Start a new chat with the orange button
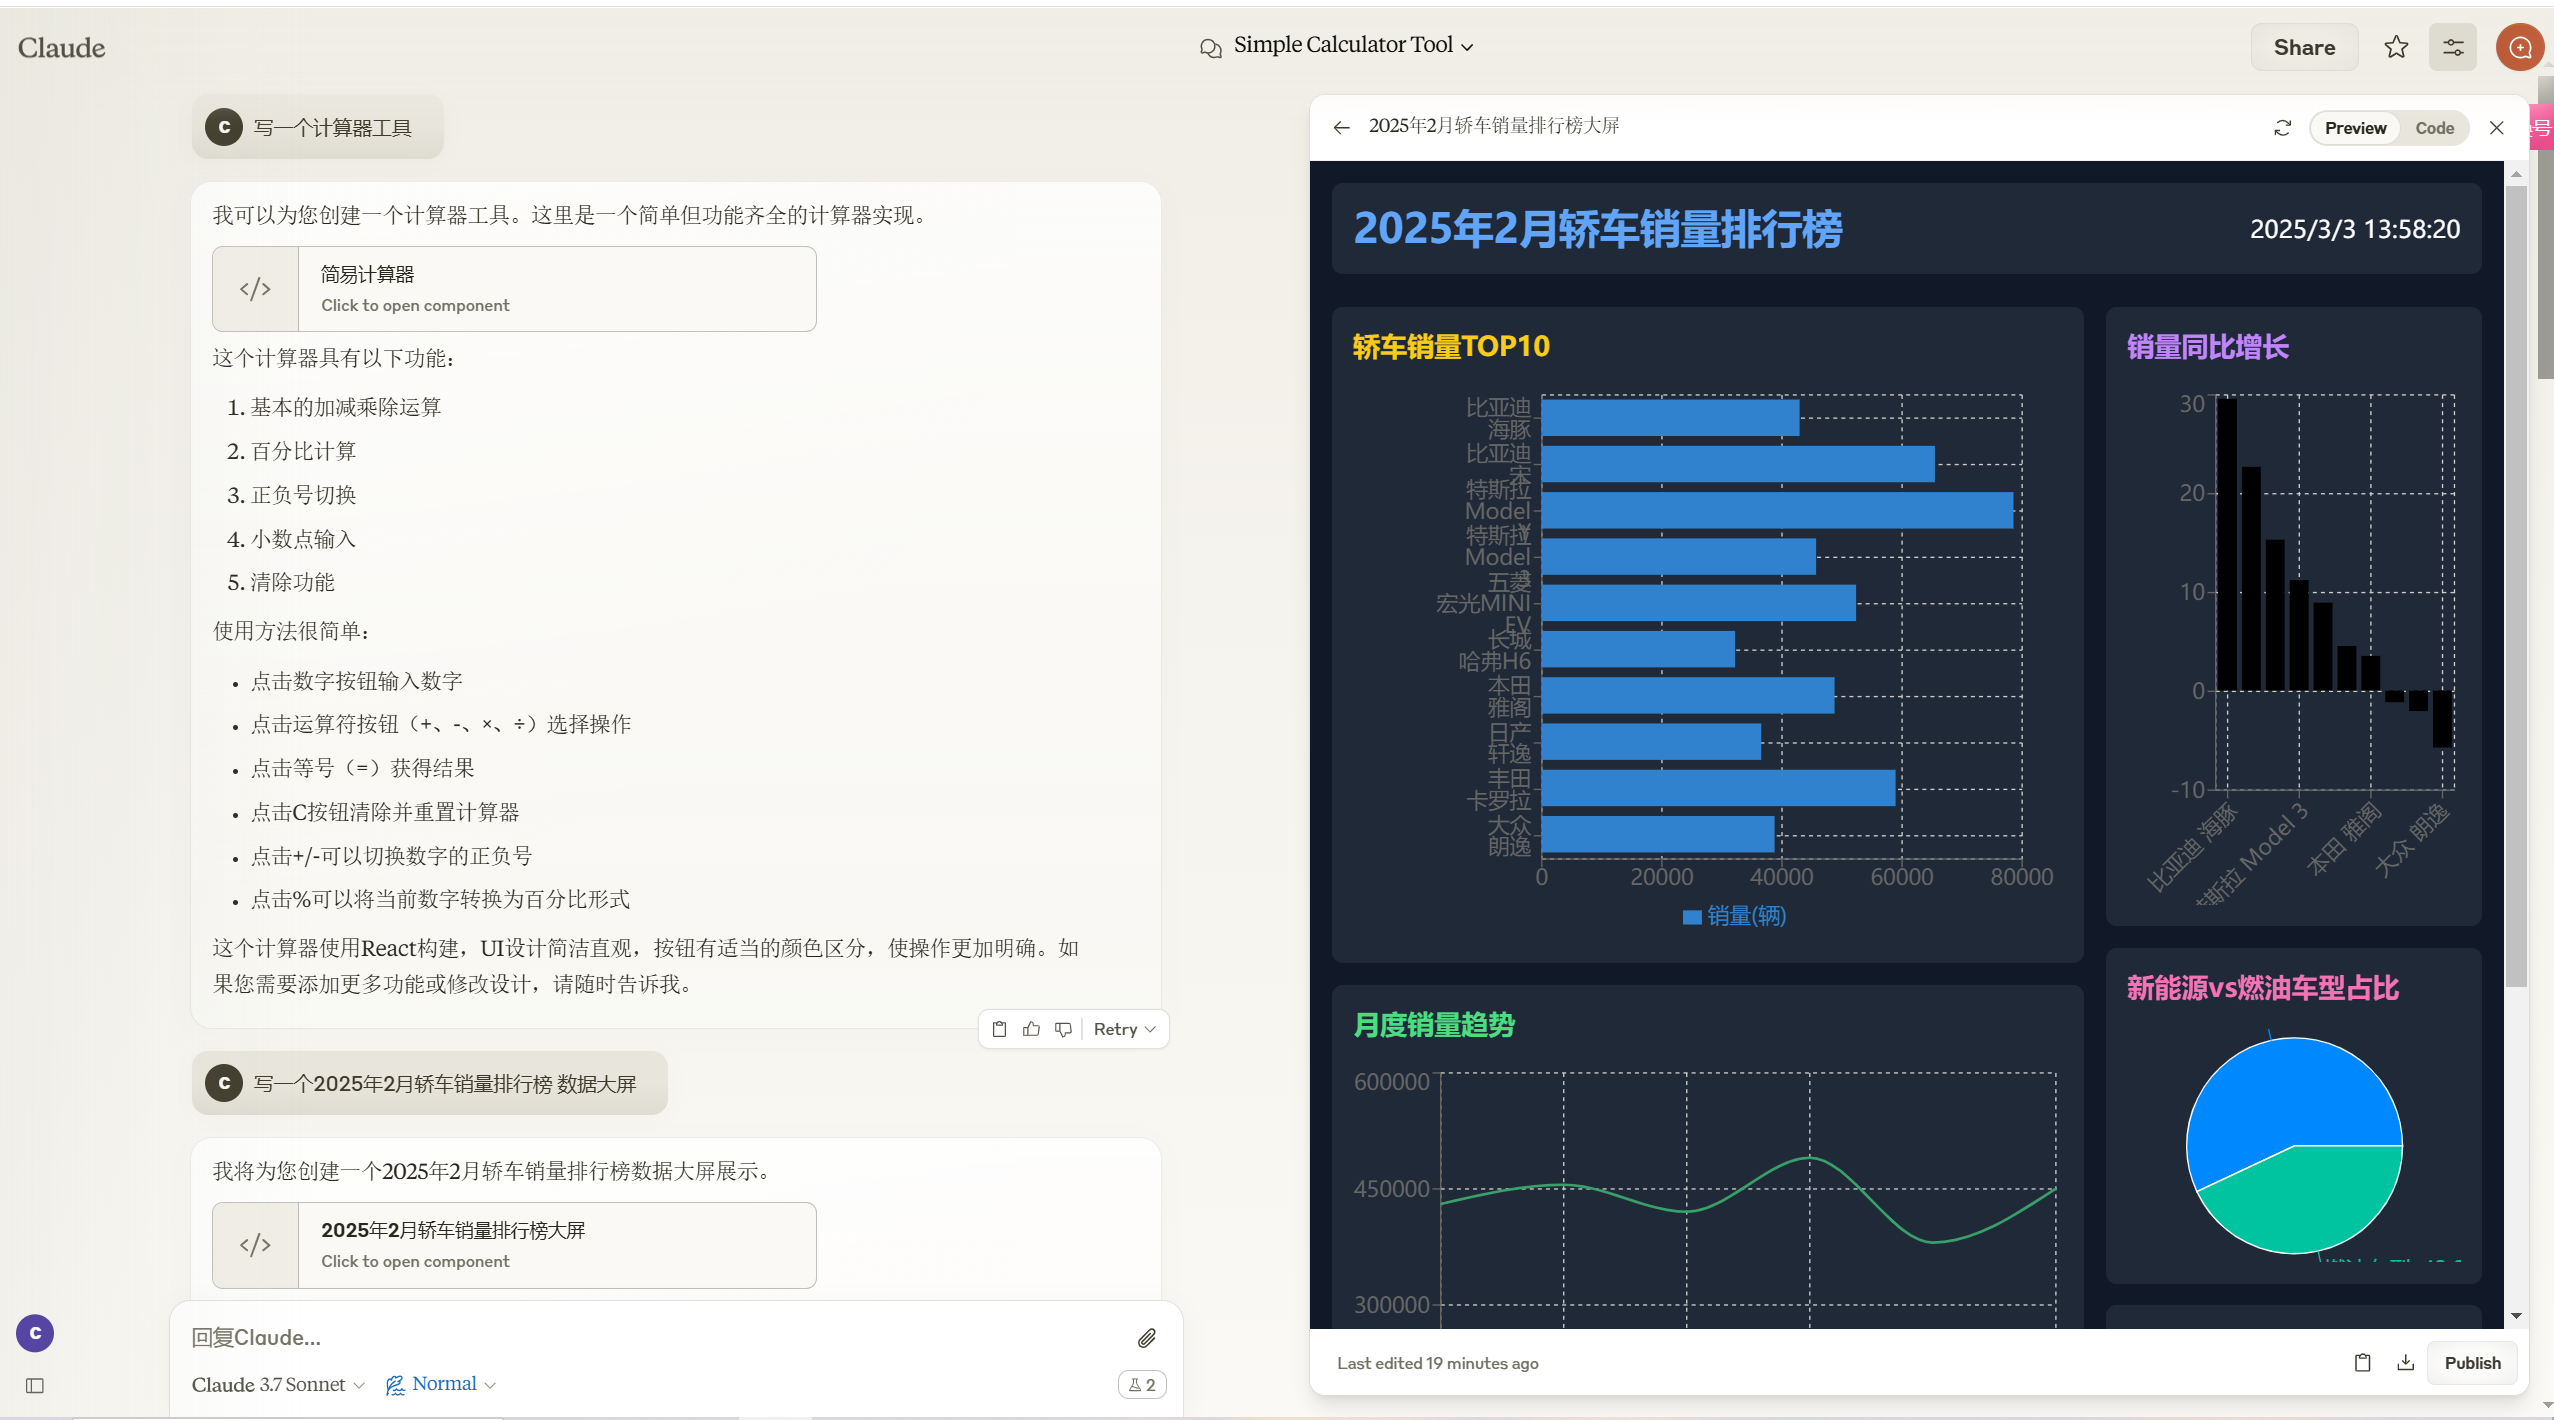2554x1420 pixels. click(2520, 47)
